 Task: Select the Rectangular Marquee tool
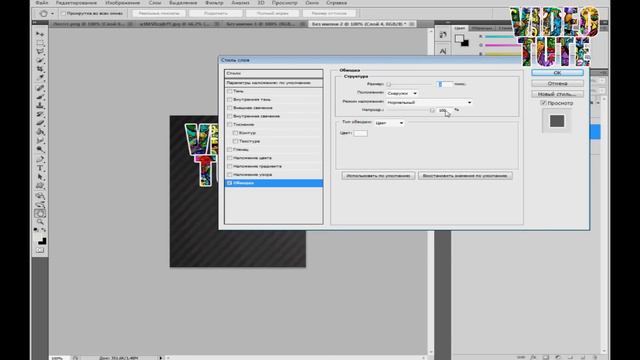click(x=40, y=42)
